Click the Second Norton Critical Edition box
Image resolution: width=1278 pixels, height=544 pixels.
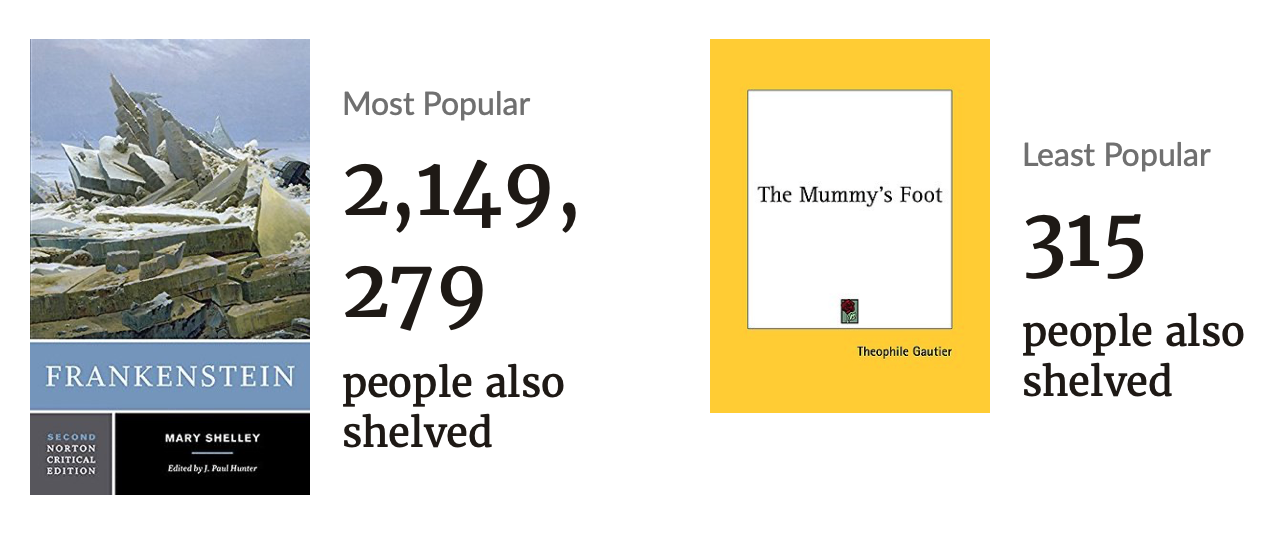[70, 453]
